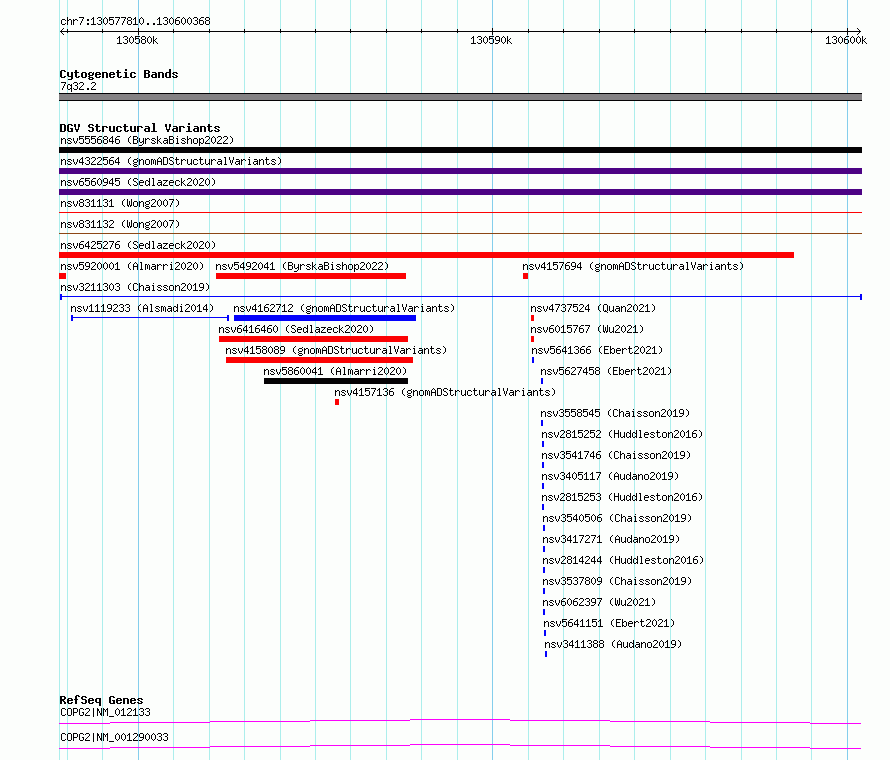
Task: Open nsv6560945 (Sedlazeck2020) variant label
Action: point(138,182)
